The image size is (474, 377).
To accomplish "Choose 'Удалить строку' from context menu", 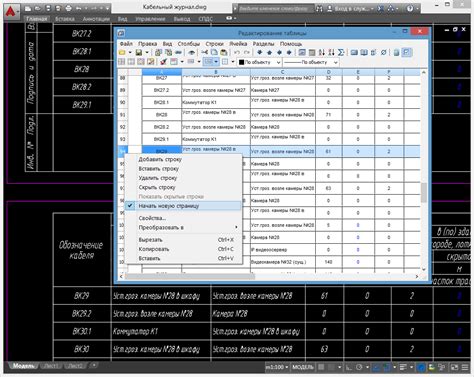I will tap(183, 178).
